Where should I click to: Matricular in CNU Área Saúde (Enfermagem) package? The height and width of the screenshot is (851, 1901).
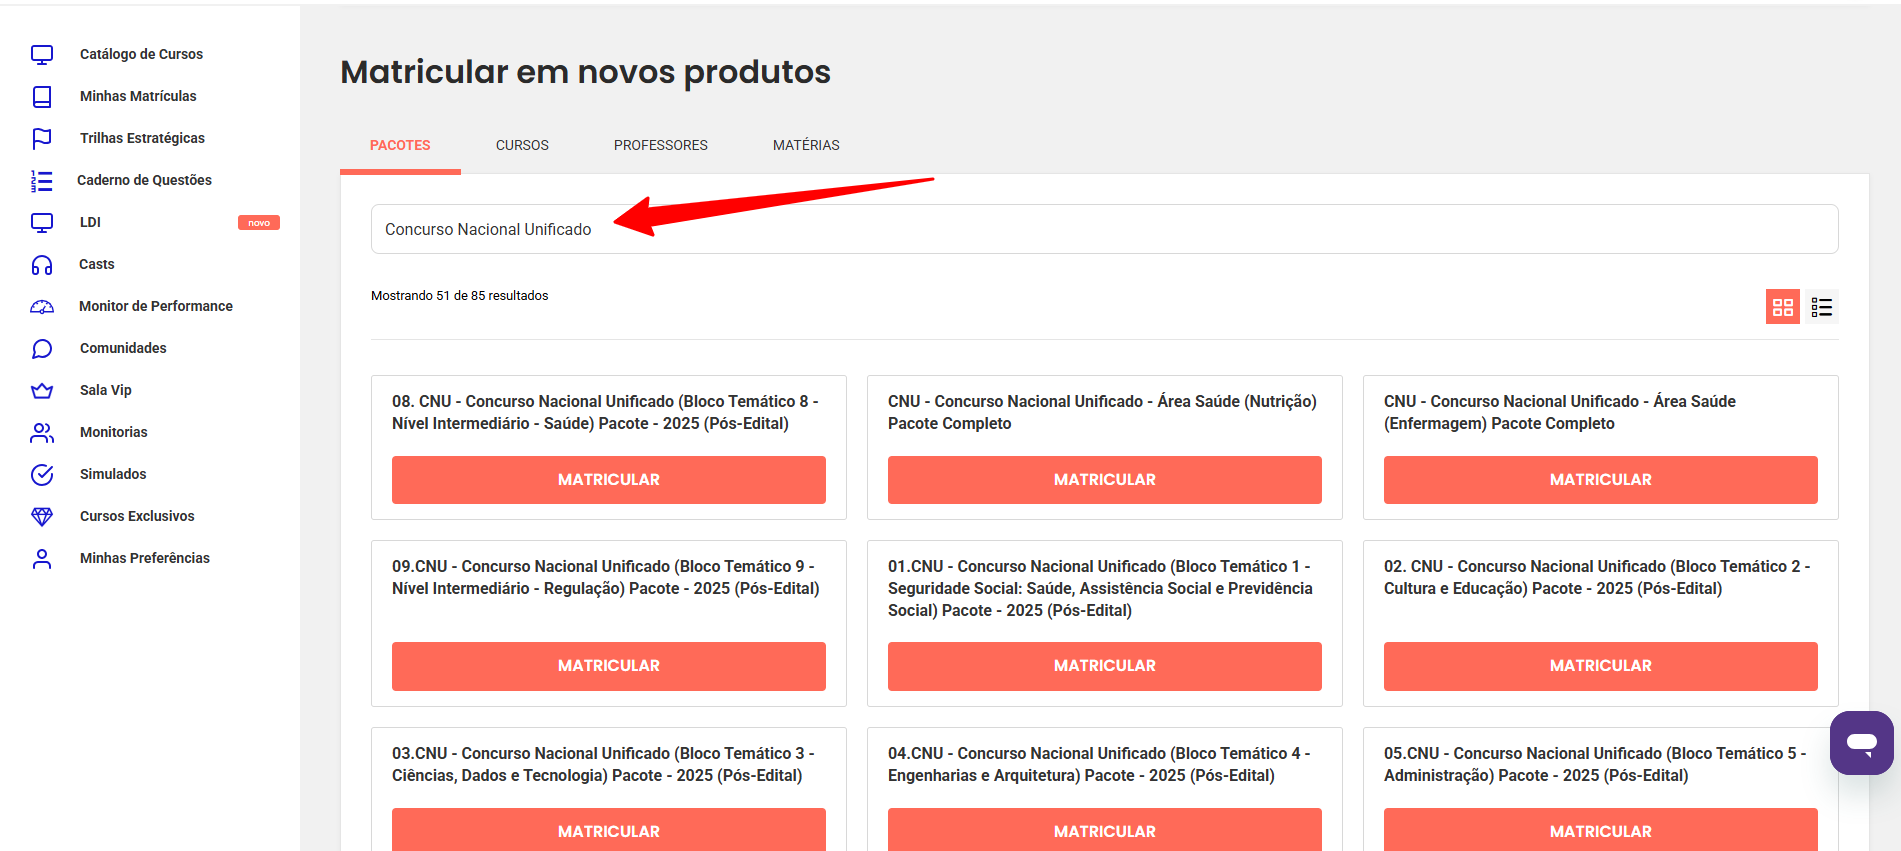click(x=1601, y=480)
